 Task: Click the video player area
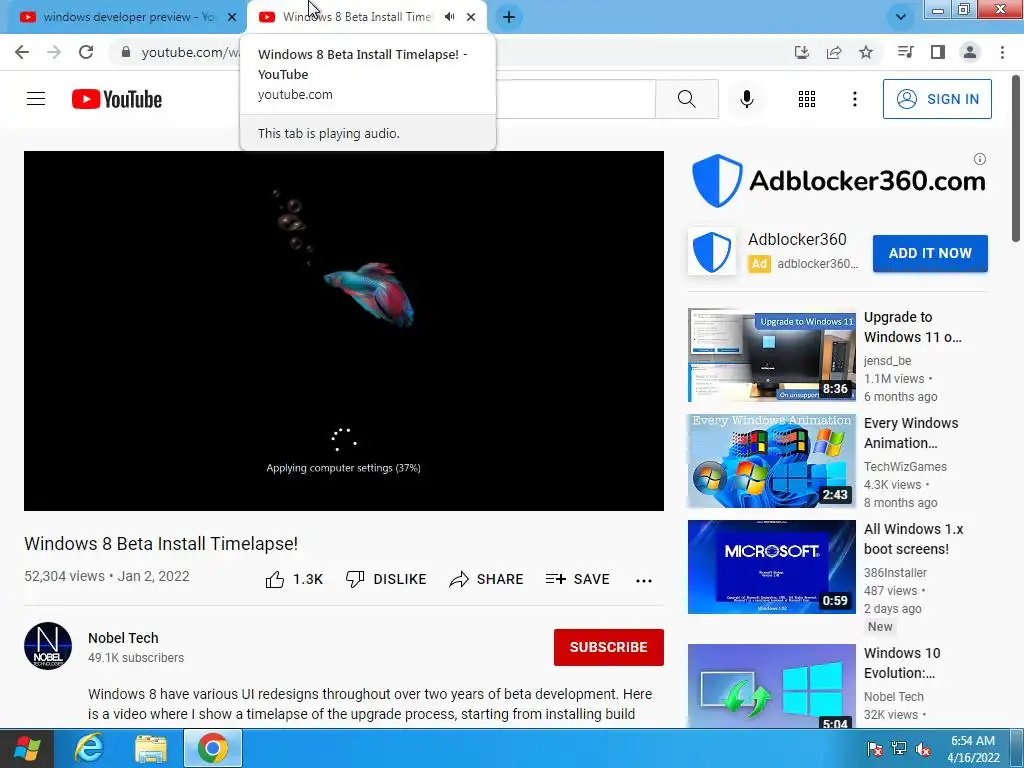[344, 330]
